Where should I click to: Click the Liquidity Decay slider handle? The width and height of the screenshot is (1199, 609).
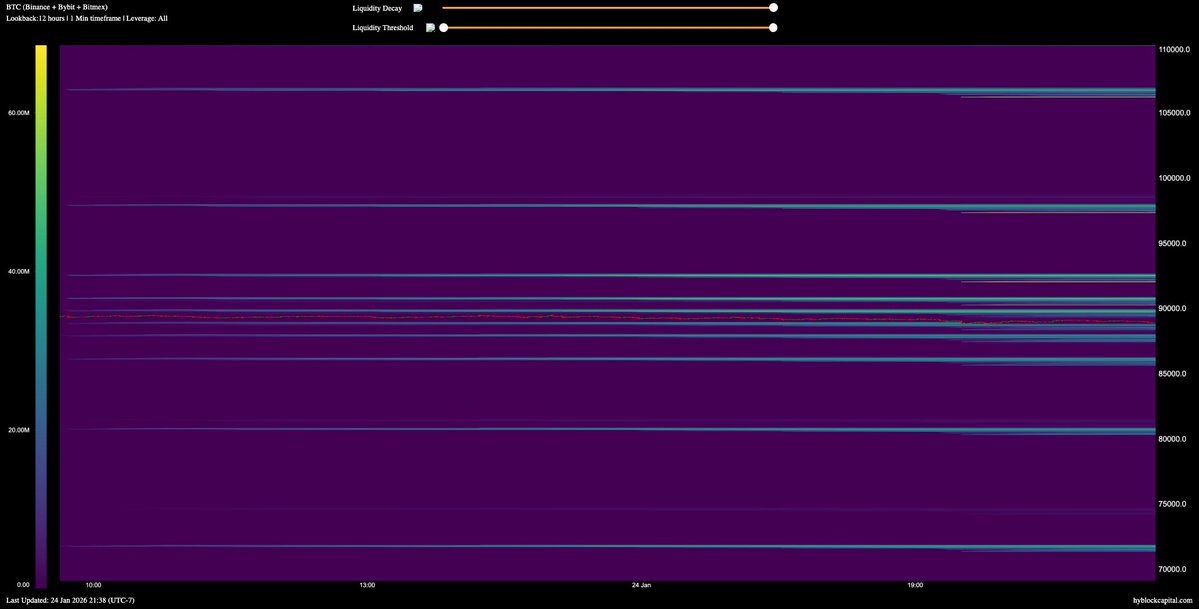pyautogui.click(x=773, y=8)
